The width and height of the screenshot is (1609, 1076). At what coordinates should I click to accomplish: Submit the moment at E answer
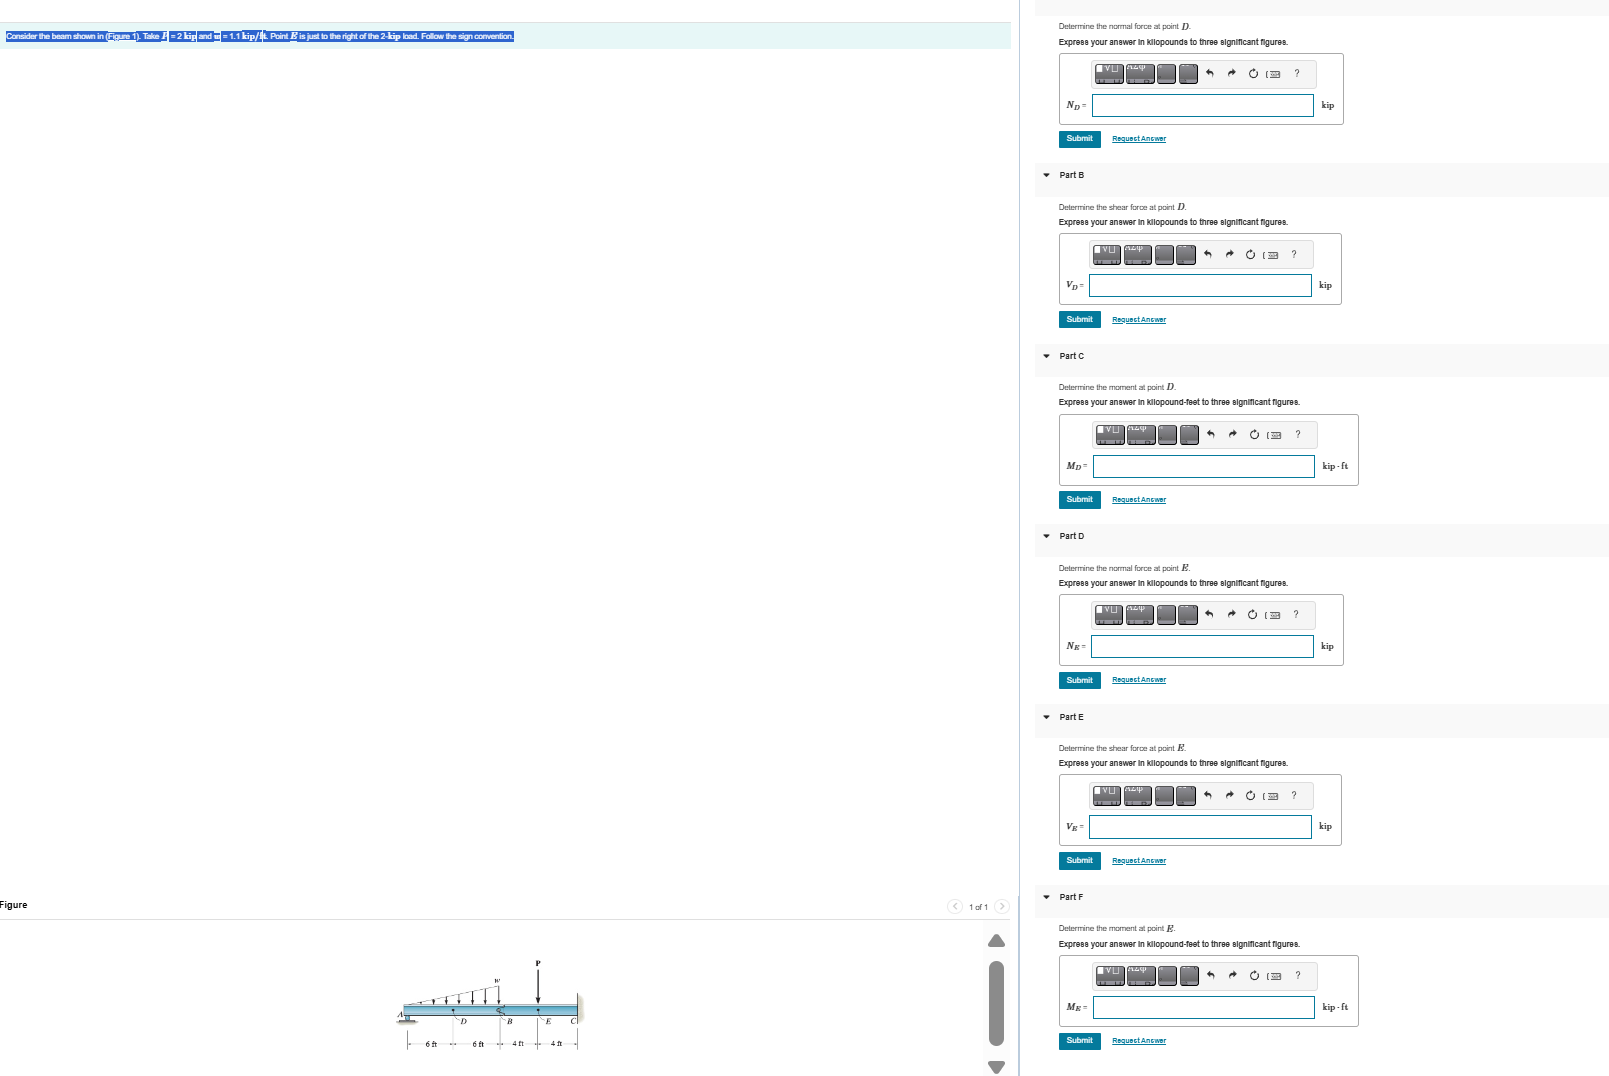pos(1080,1041)
